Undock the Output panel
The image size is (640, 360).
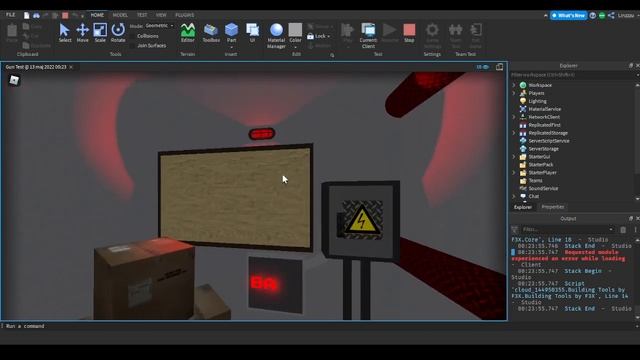click(x=631, y=218)
